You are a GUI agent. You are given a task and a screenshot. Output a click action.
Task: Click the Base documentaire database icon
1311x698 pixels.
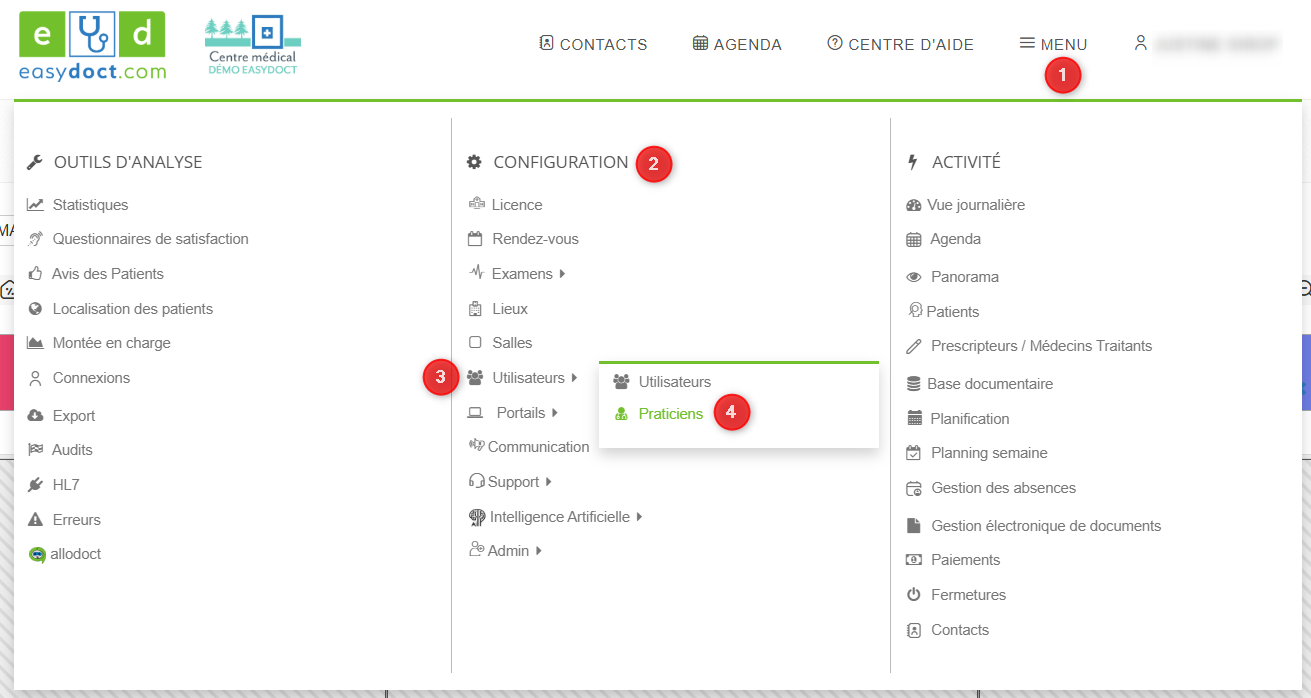pos(913,384)
